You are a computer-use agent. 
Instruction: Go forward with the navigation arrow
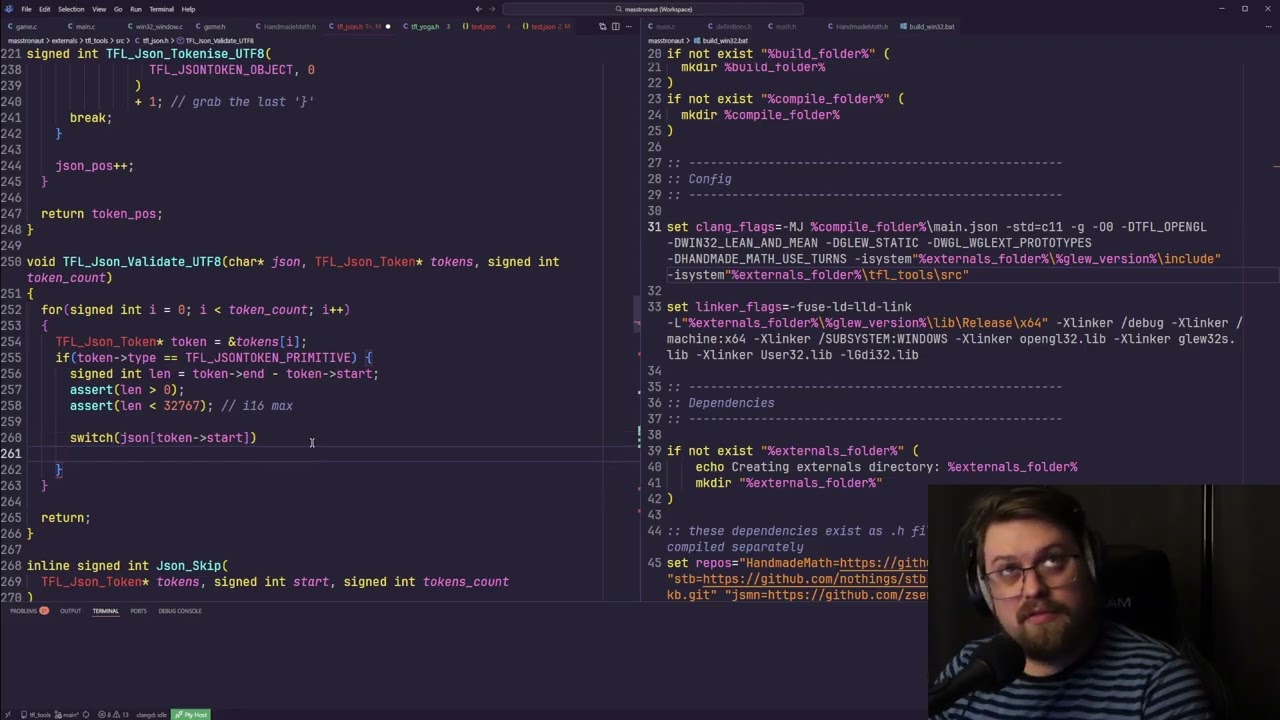click(x=492, y=9)
